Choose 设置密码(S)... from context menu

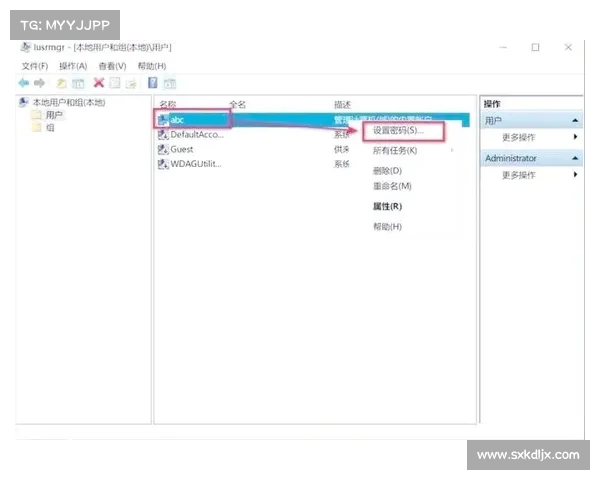click(398, 131)
